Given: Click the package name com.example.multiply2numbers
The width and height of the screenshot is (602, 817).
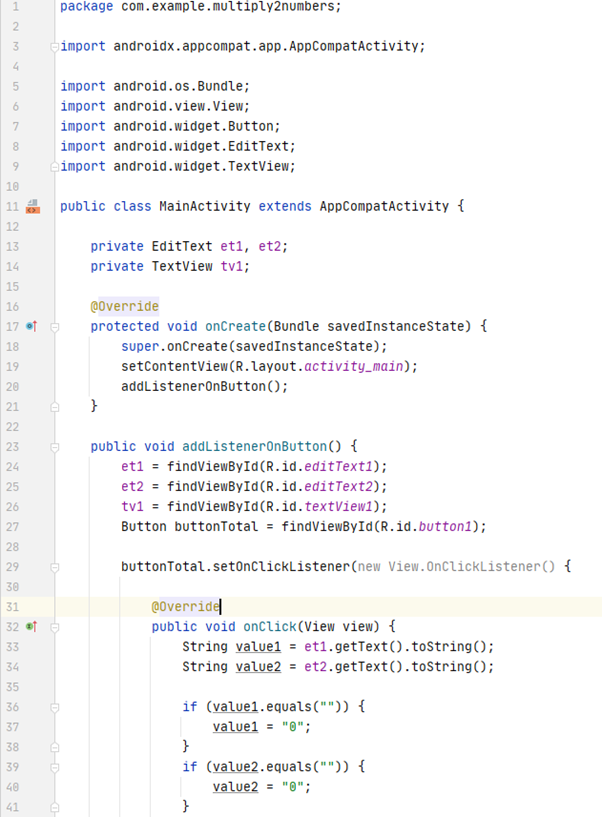Looking at the screenshot, I should (x=228, y=6).
